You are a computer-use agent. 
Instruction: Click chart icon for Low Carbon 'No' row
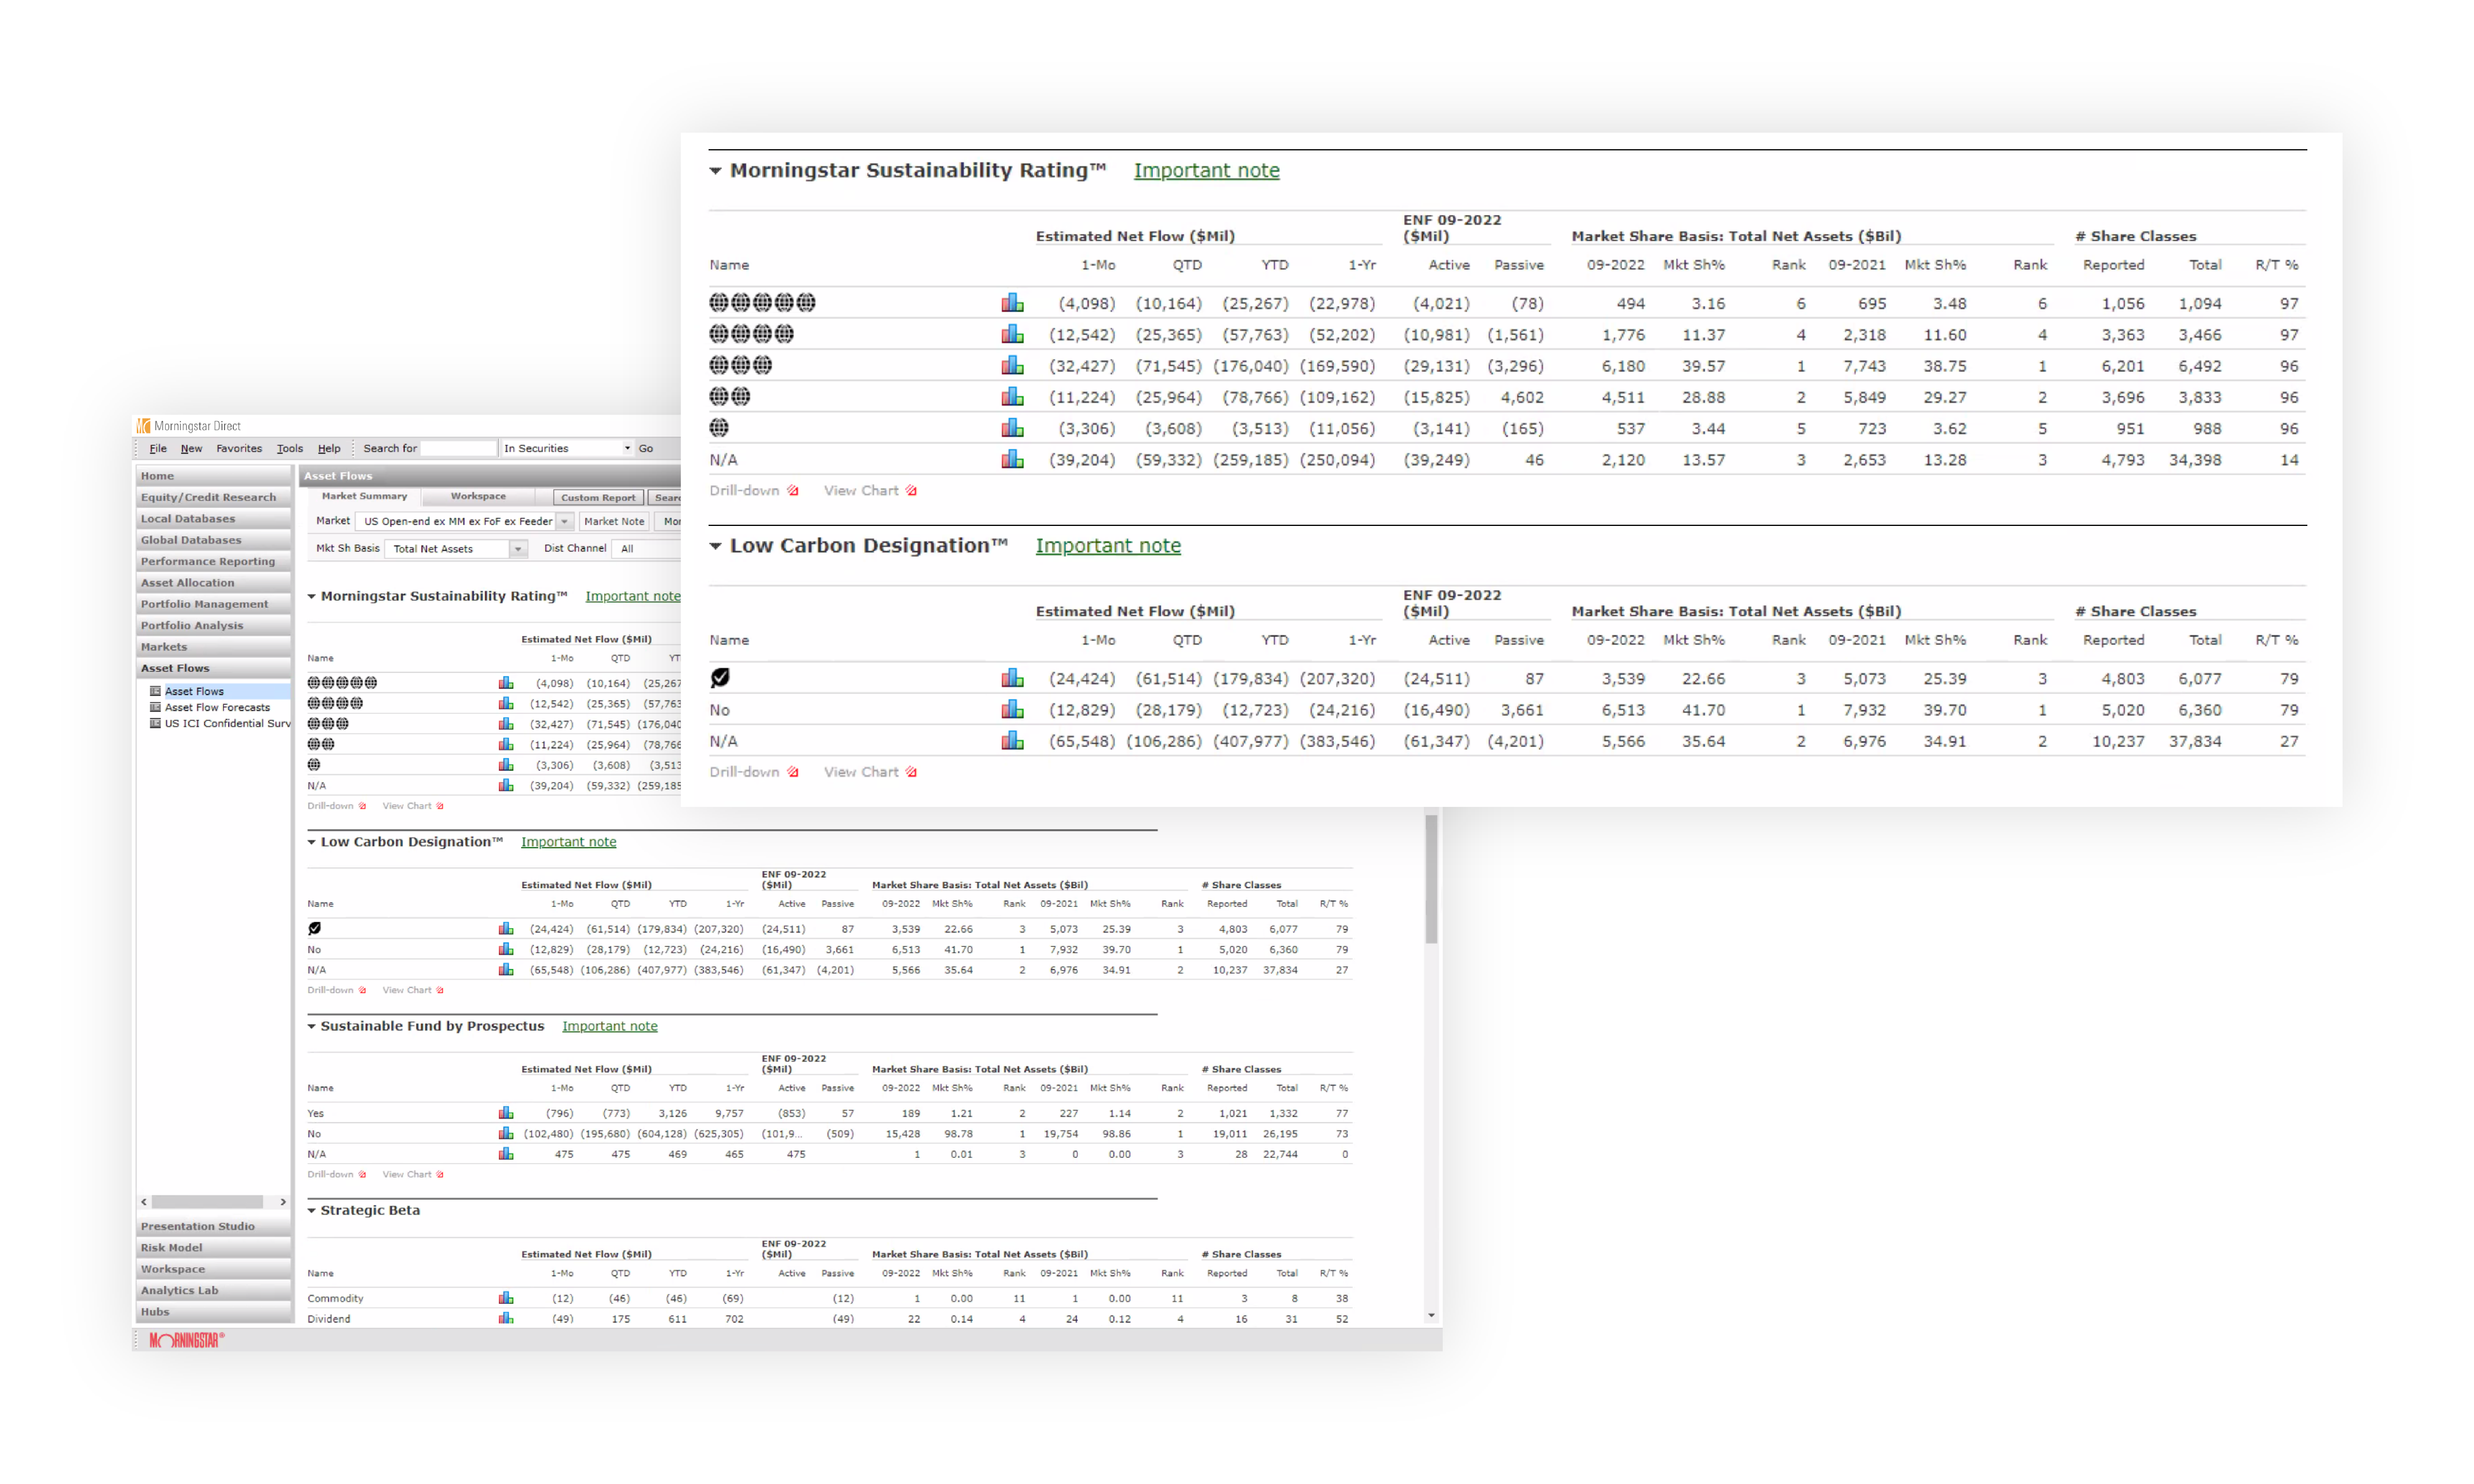1012,710
